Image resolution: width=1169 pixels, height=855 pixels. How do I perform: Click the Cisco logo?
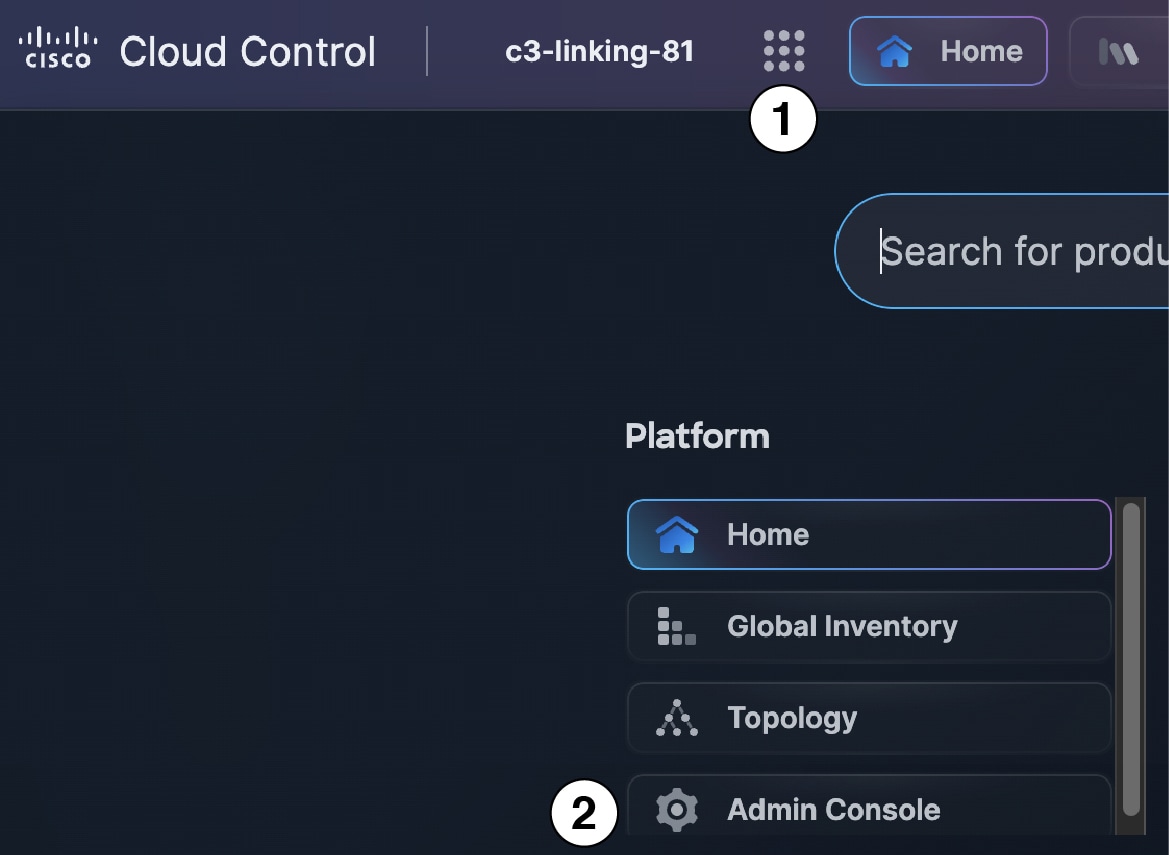(58, 48)
